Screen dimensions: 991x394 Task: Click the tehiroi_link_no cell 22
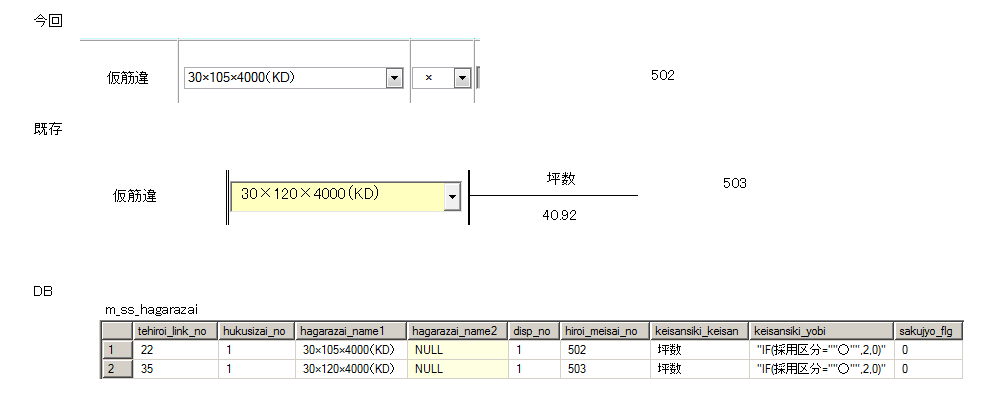pyautogui.click(x=176, y=350)
